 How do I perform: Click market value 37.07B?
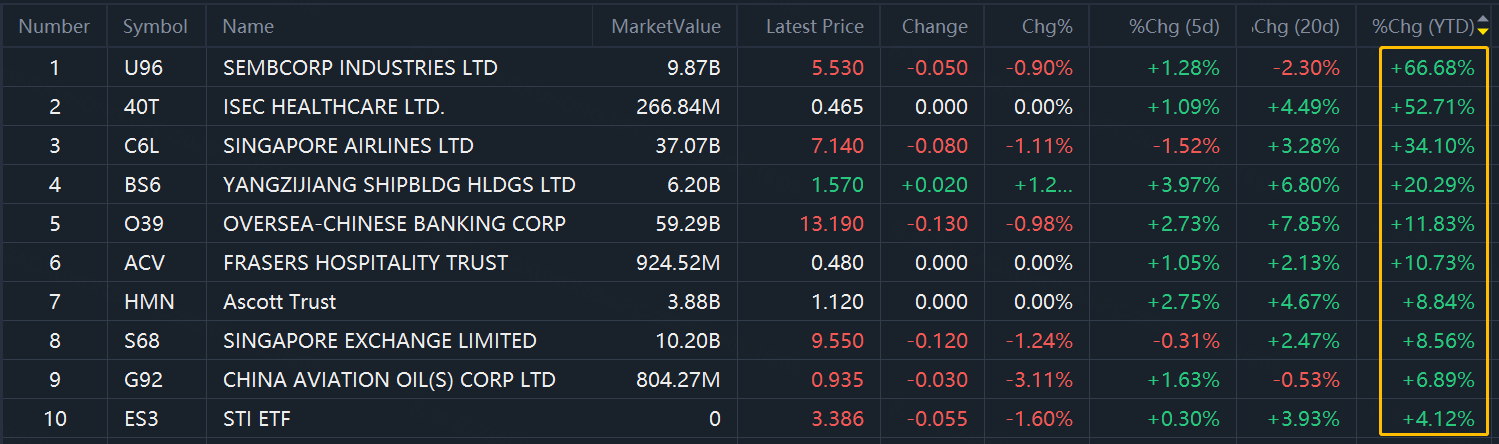pyautogui.click(x=686, y=146)
